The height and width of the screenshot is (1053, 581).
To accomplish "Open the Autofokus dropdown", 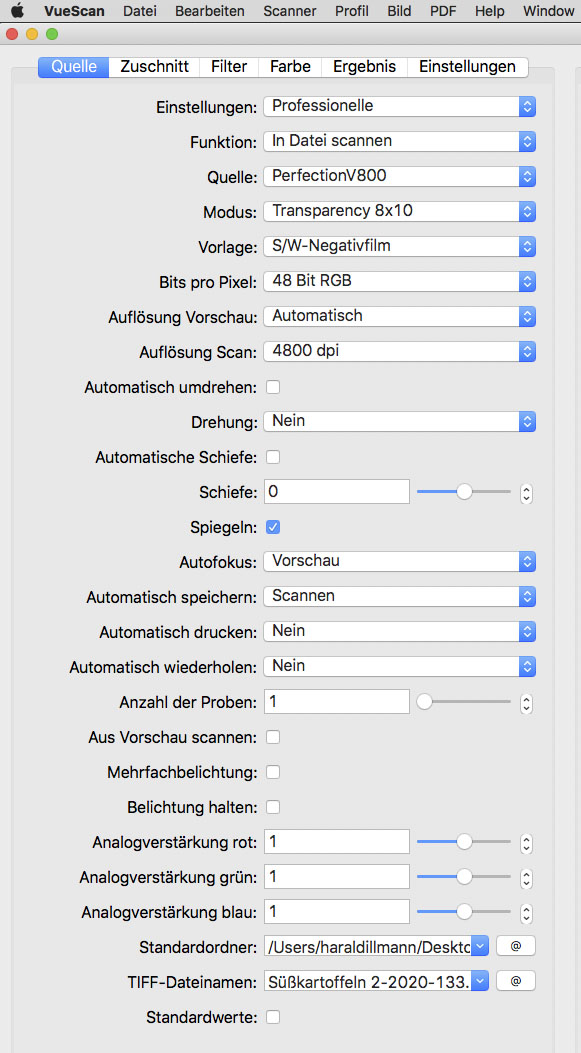I will coord(400,561).
